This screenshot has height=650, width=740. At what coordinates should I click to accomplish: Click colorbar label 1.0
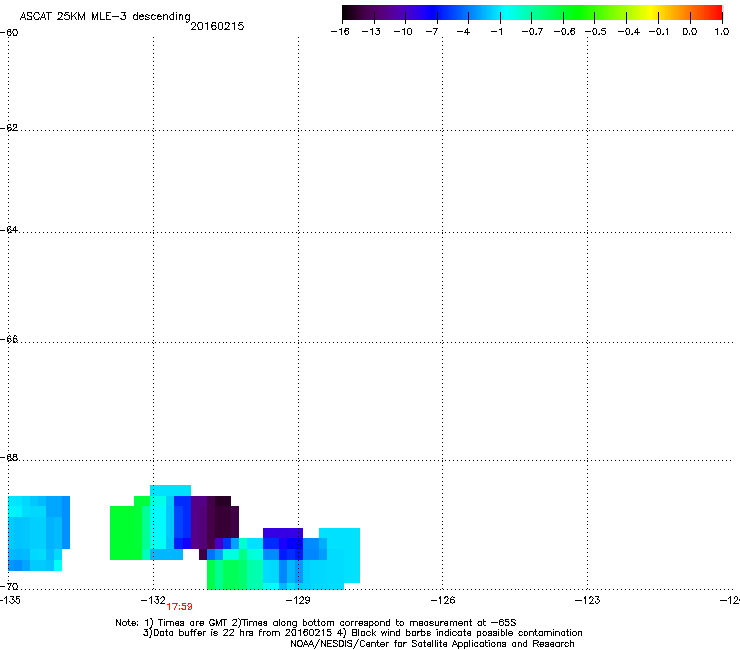pos(722,32)
